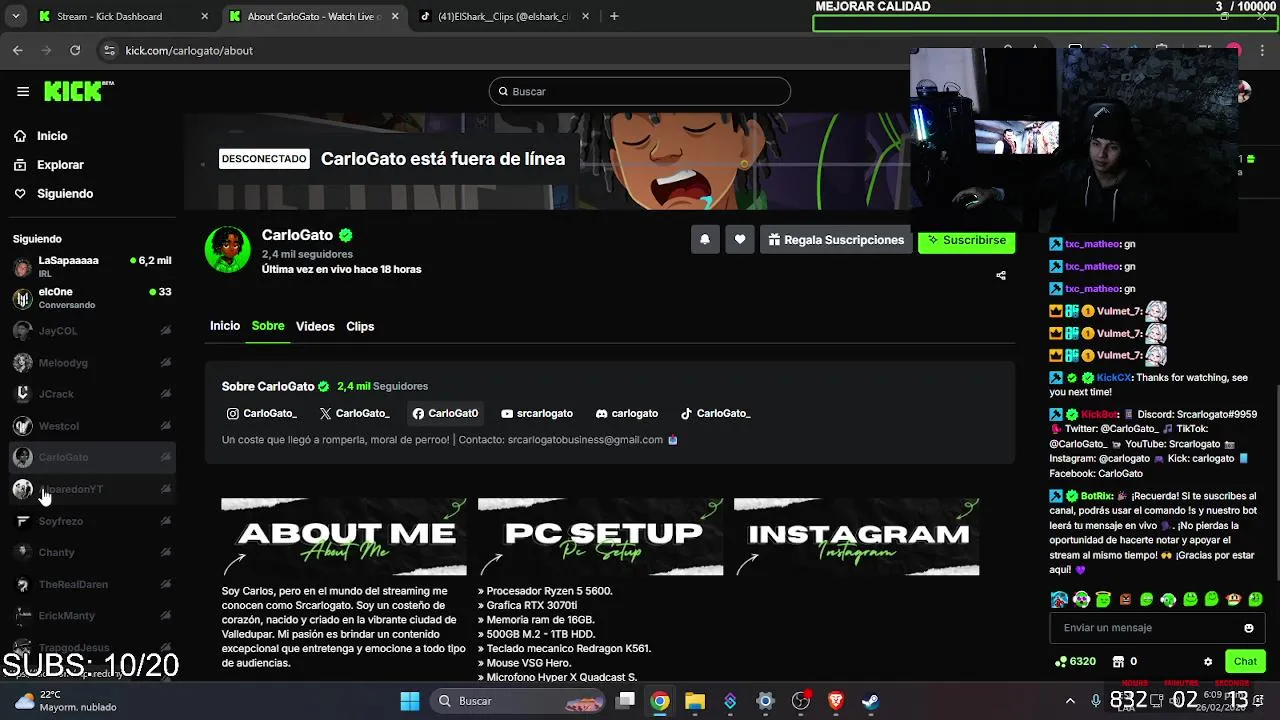Open OBS Studio from the taskbar
Viewport: 1280px width, 720px height.
(801, 701)
